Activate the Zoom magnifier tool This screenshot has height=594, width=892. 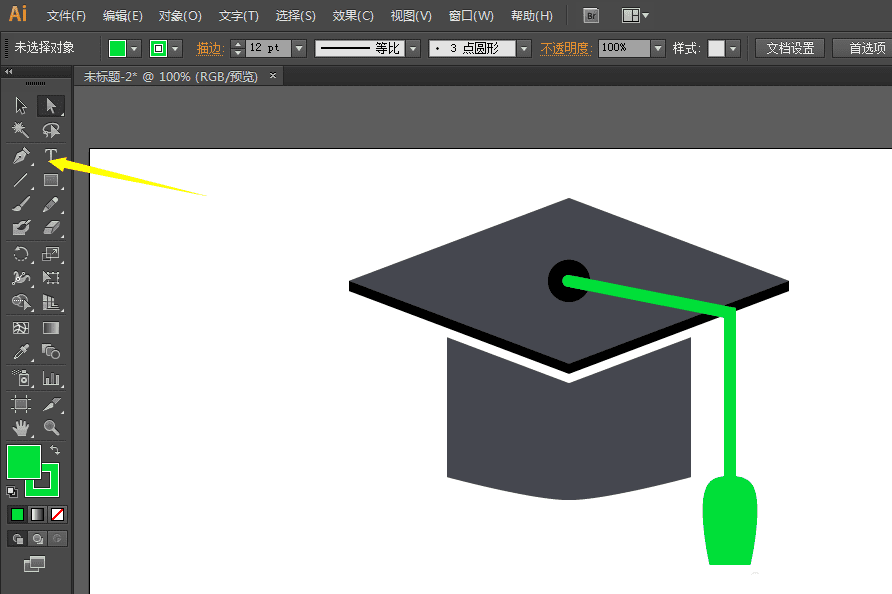[x=51, y=428]
